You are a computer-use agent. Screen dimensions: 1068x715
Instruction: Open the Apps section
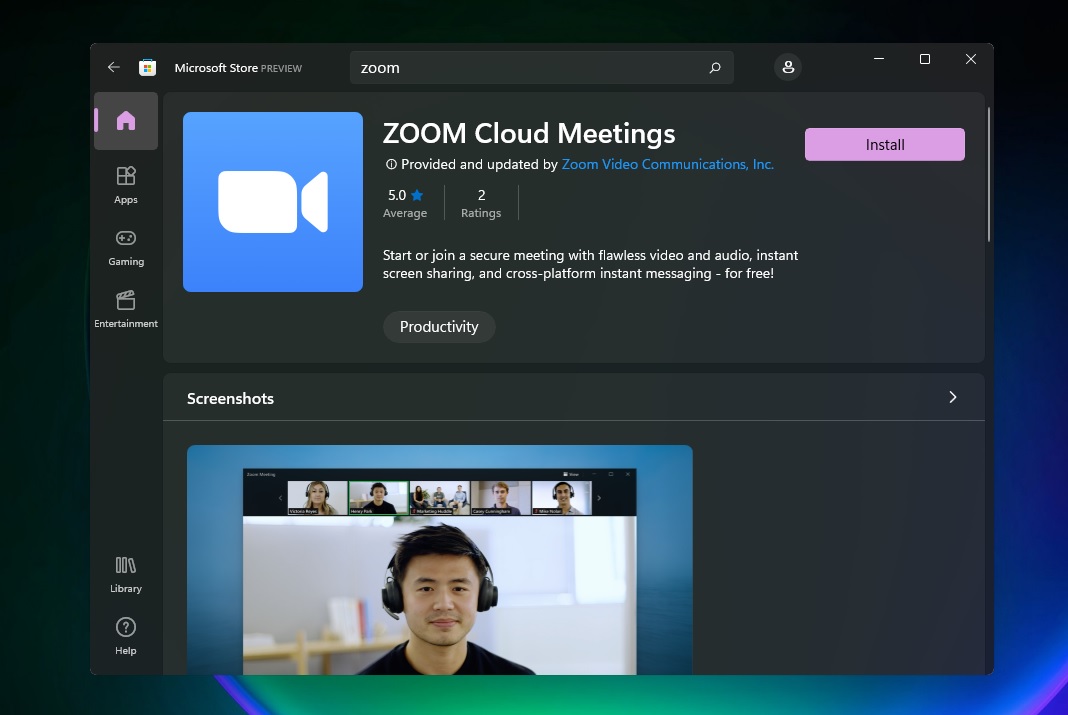tap(126, 185)
